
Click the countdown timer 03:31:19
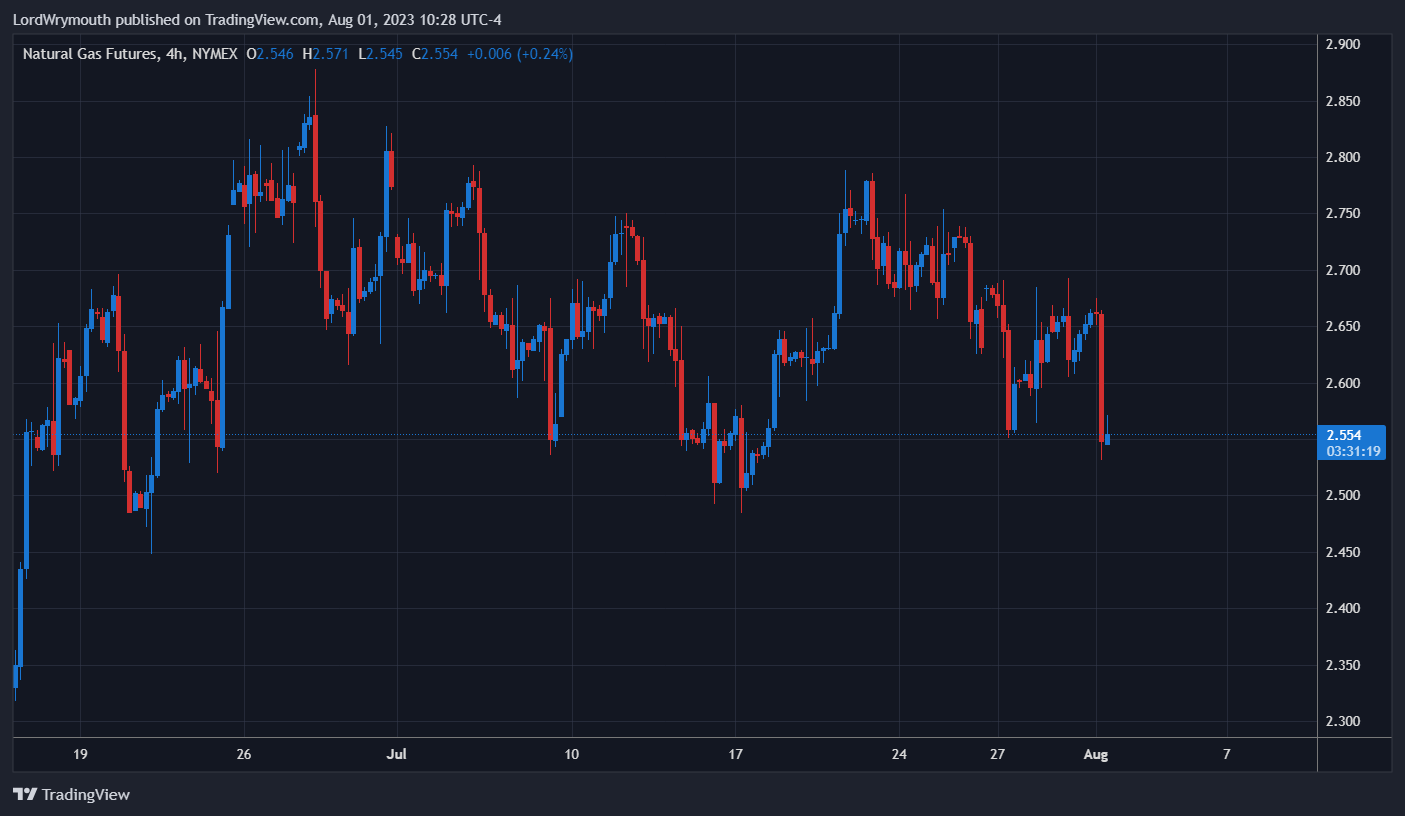point(1353,451)
